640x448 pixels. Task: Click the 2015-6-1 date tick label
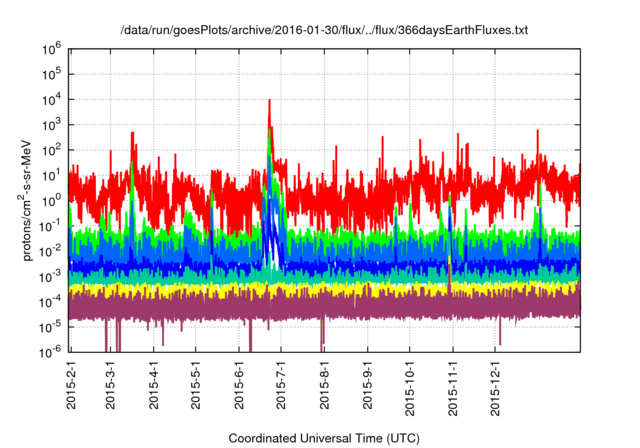pos(241,386)
